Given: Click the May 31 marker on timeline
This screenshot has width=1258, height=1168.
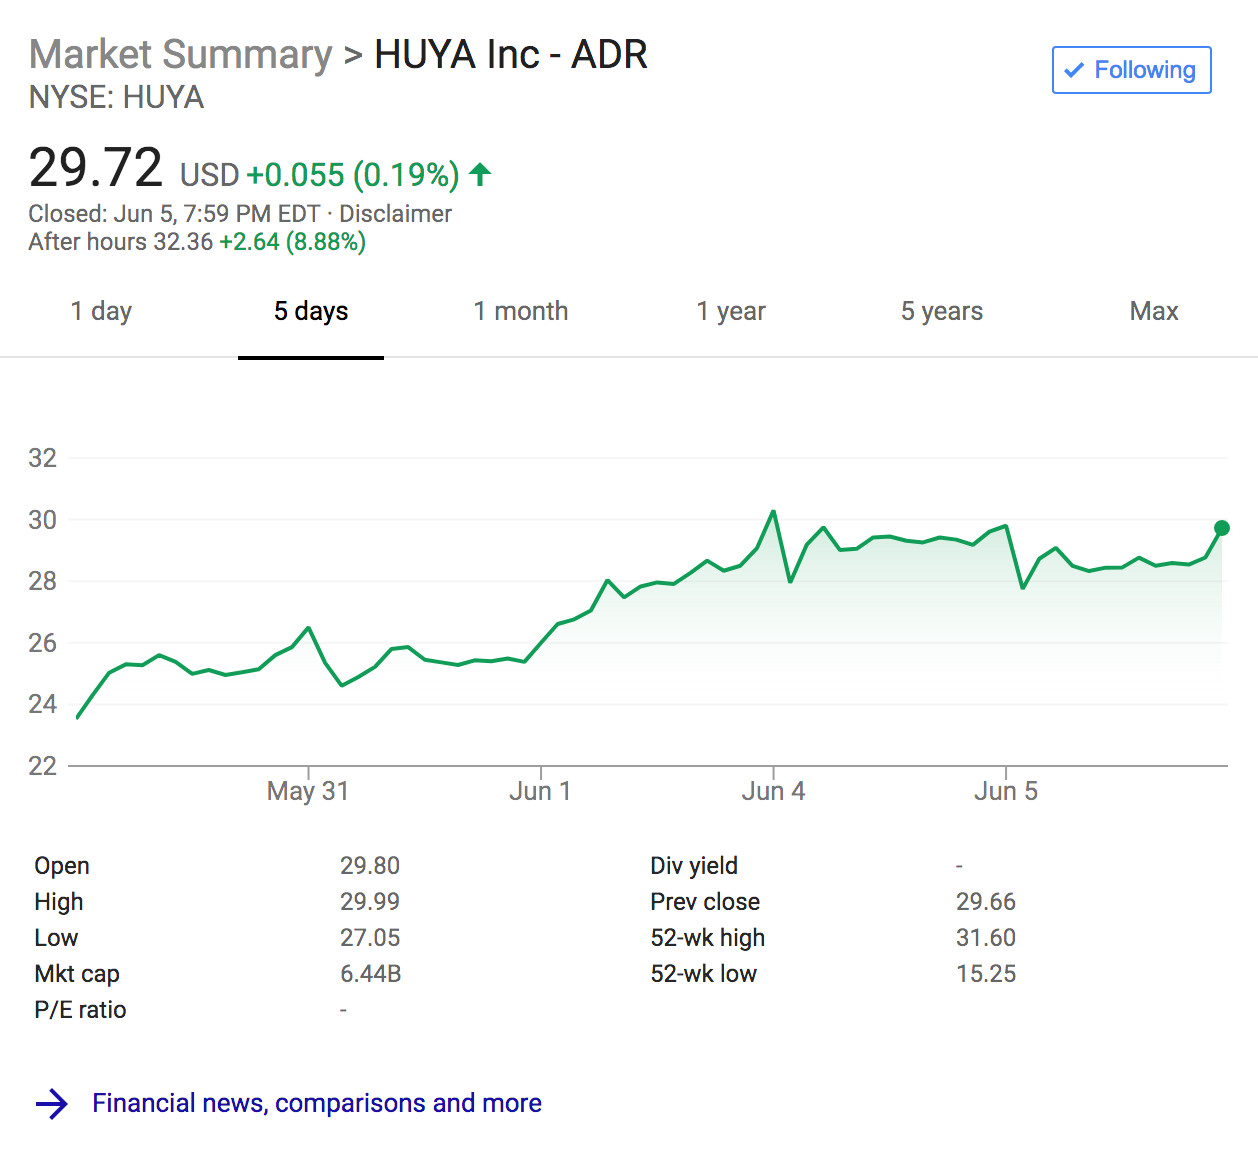Looking at the screenshot, I should pyautogui.click(x=308, y=791).
